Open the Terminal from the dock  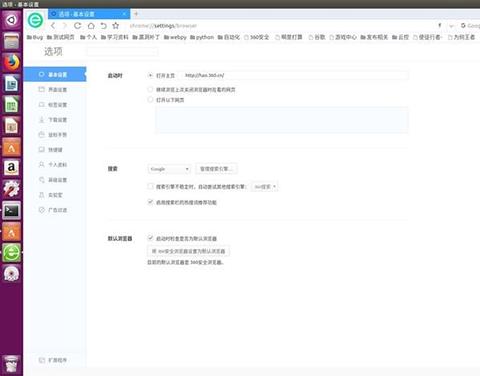[12, 211]
